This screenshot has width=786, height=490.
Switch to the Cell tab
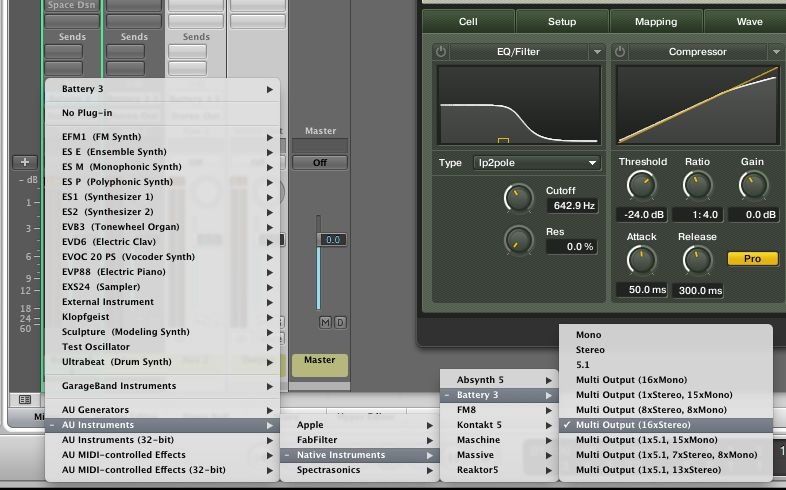tap(468, 22)
